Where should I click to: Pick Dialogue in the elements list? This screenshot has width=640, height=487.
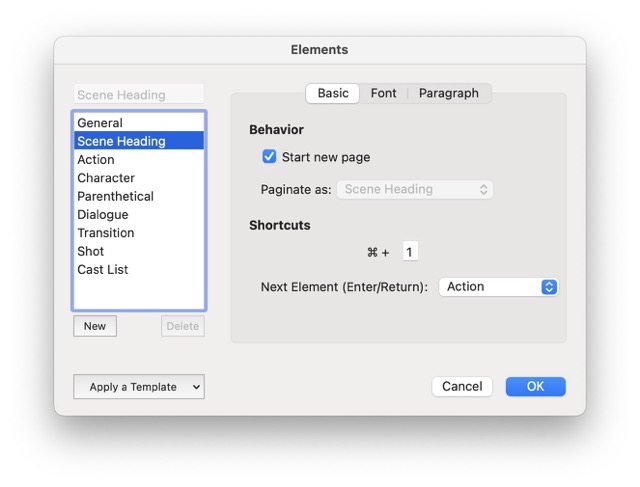[103, 215]
